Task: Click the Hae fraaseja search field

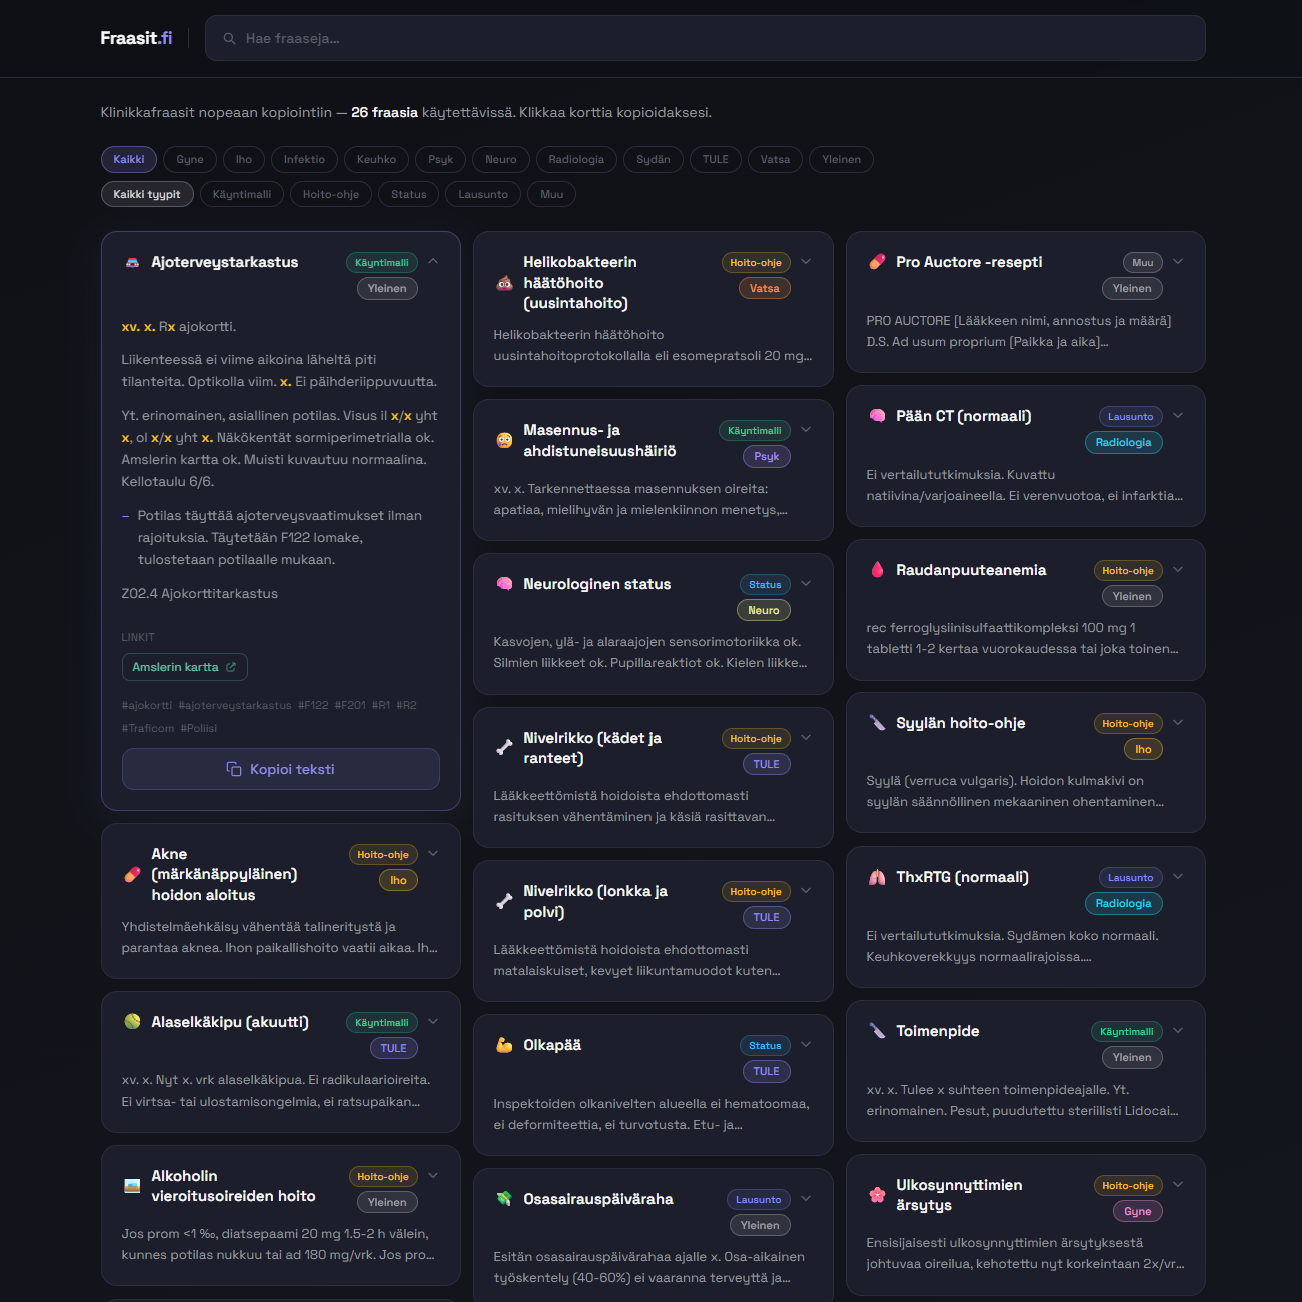Action: point(705,38)
